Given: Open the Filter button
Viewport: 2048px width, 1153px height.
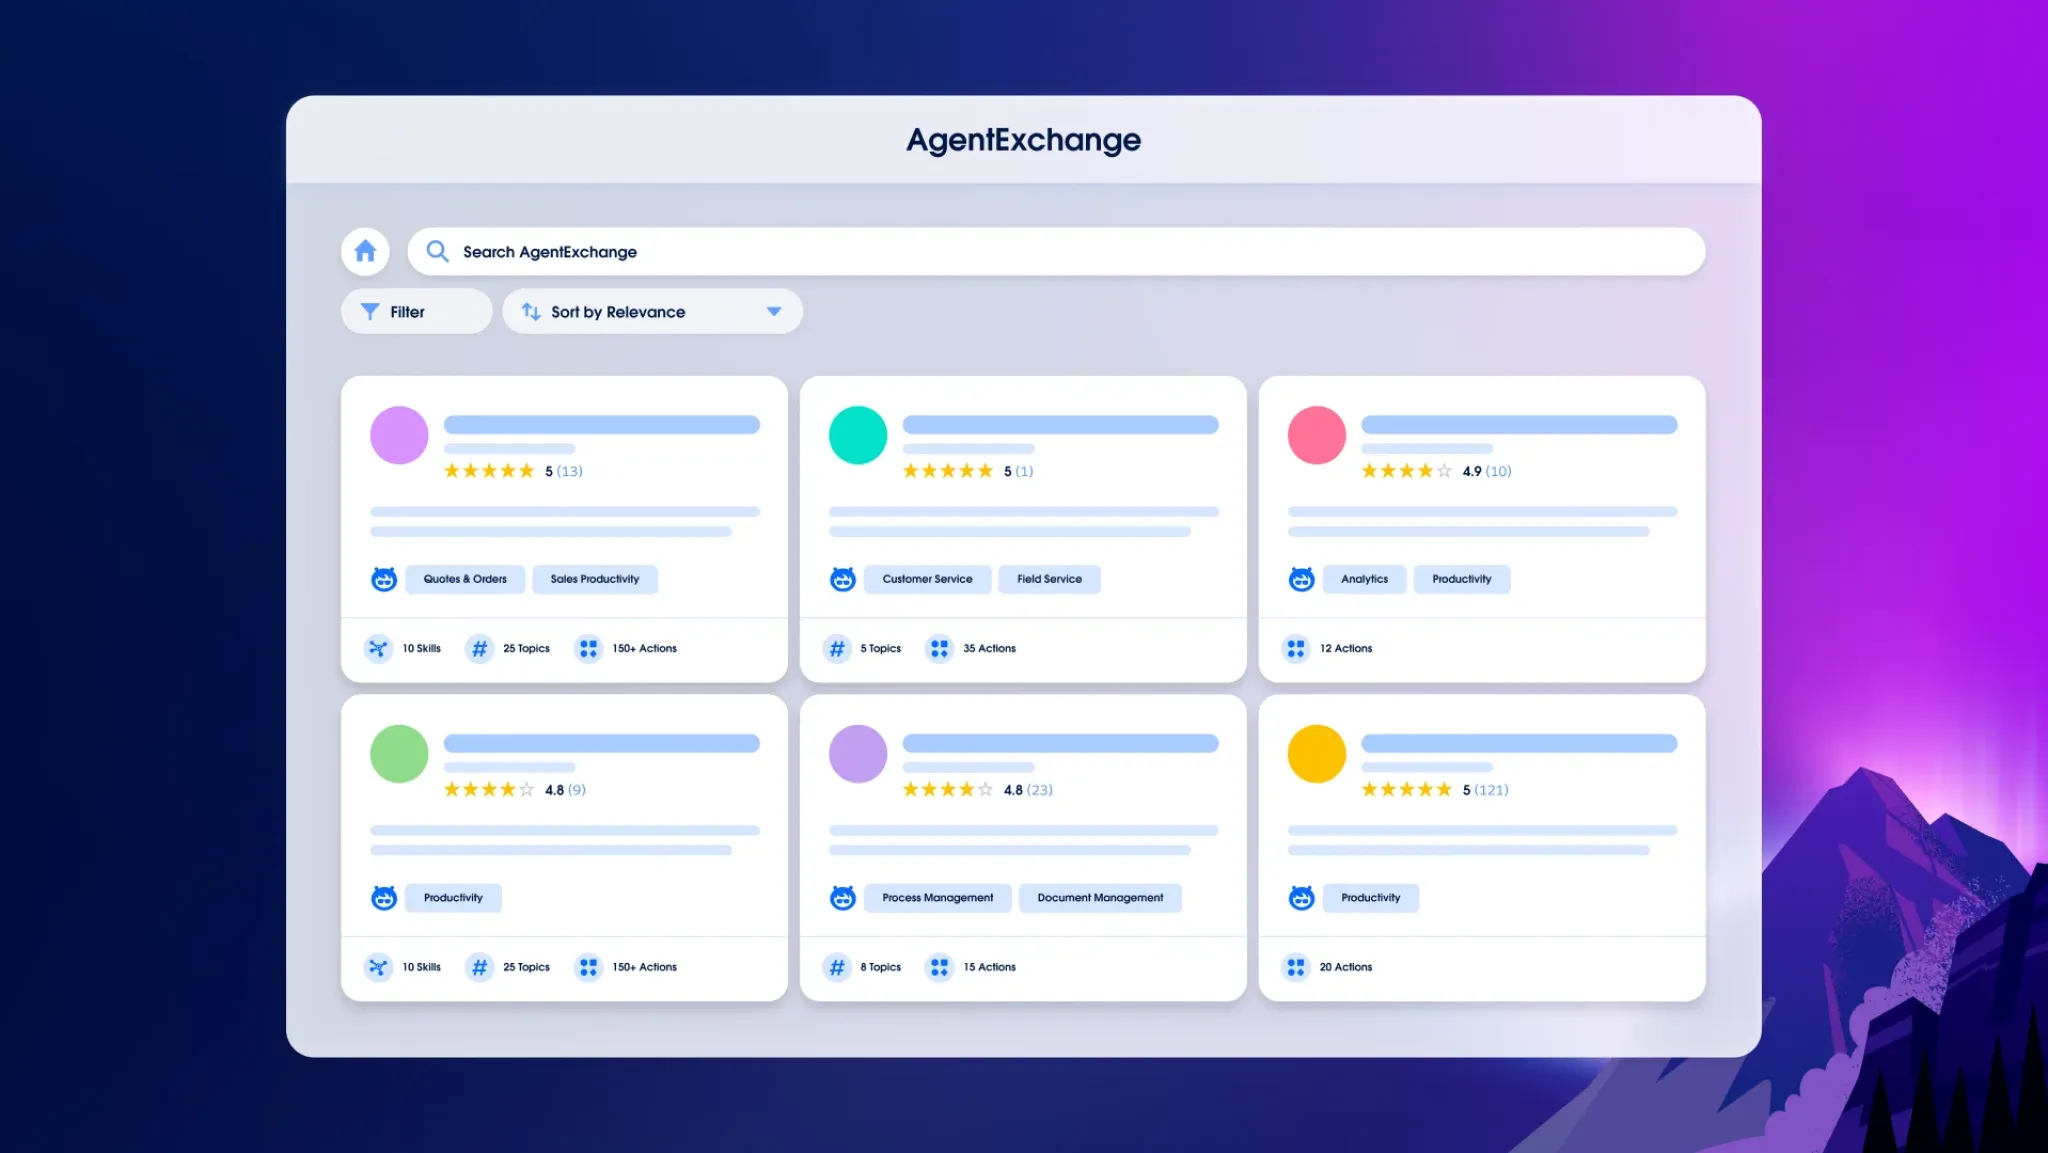Looking at the screenshot, I should click(x=416, y=311).
